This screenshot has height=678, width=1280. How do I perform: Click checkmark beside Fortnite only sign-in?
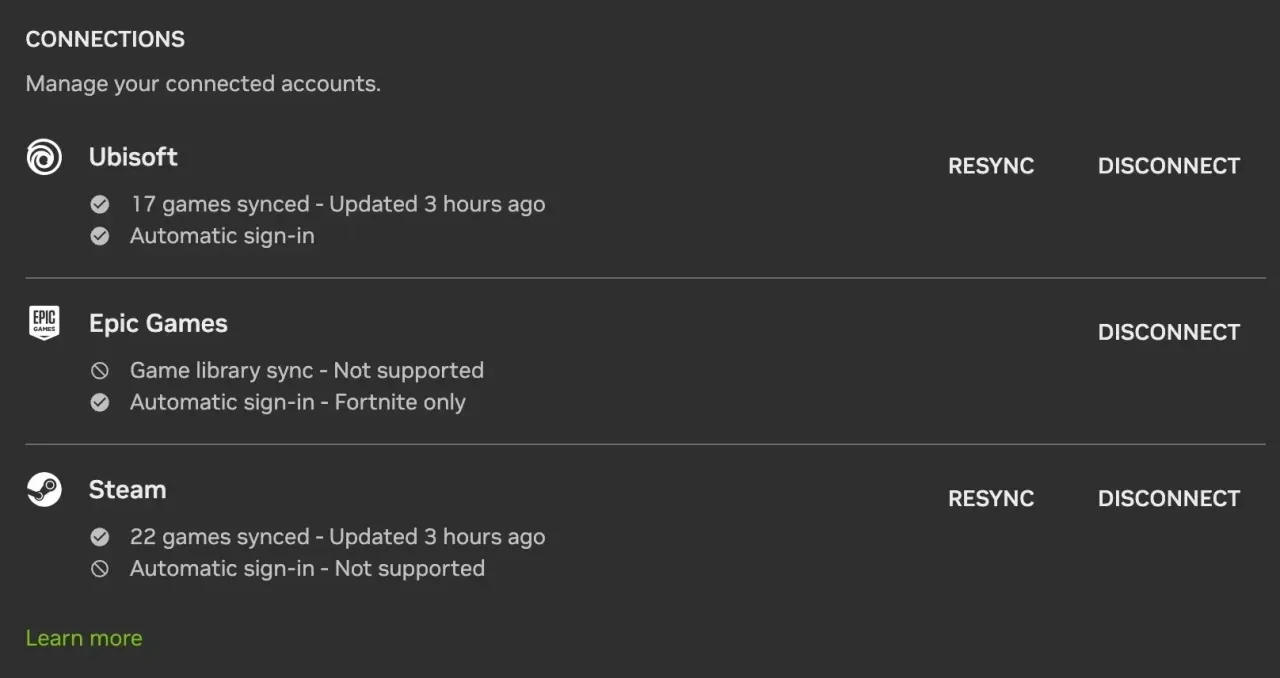(x=100, y=403)
